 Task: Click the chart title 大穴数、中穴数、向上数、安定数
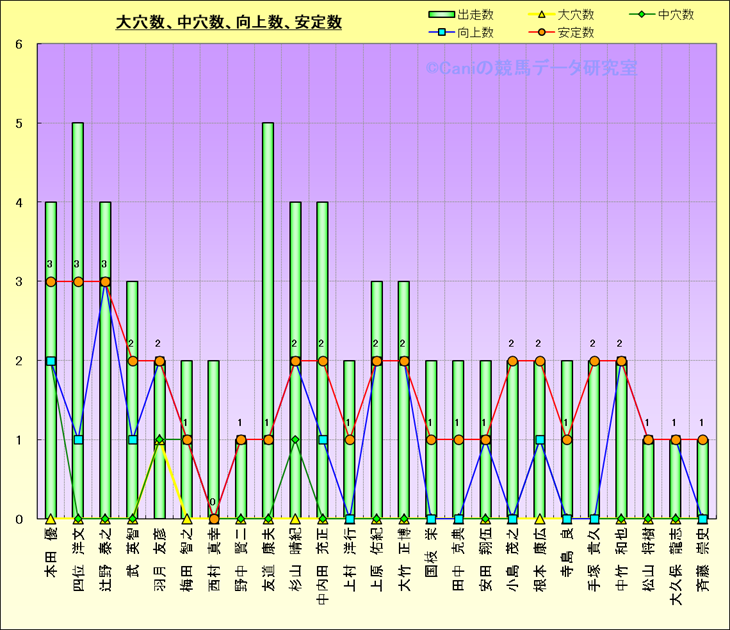point(229,21)
